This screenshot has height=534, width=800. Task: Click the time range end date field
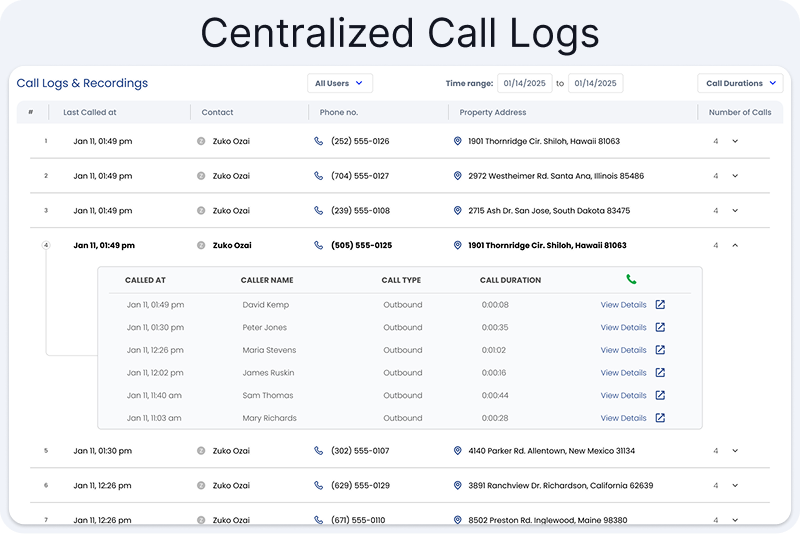pos(595,84)
